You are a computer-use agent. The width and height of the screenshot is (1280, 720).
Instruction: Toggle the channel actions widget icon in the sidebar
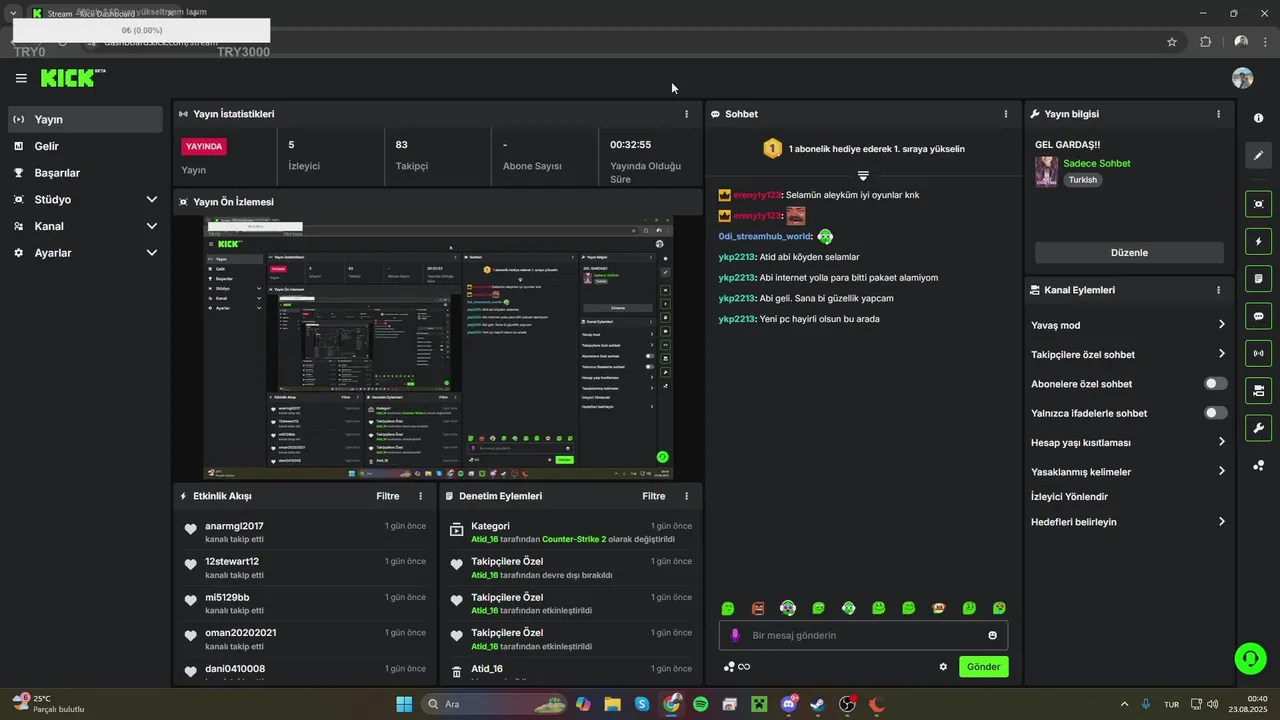pos(1258,390)
